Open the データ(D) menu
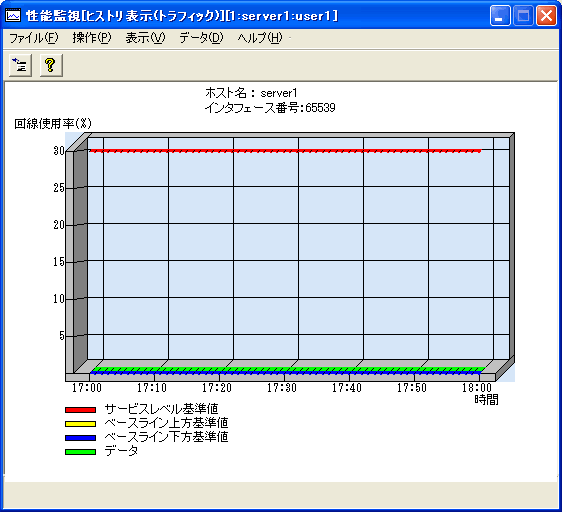The height and width of the screenshot is (512, 562). pyautogui.click(x=201, y=38)
